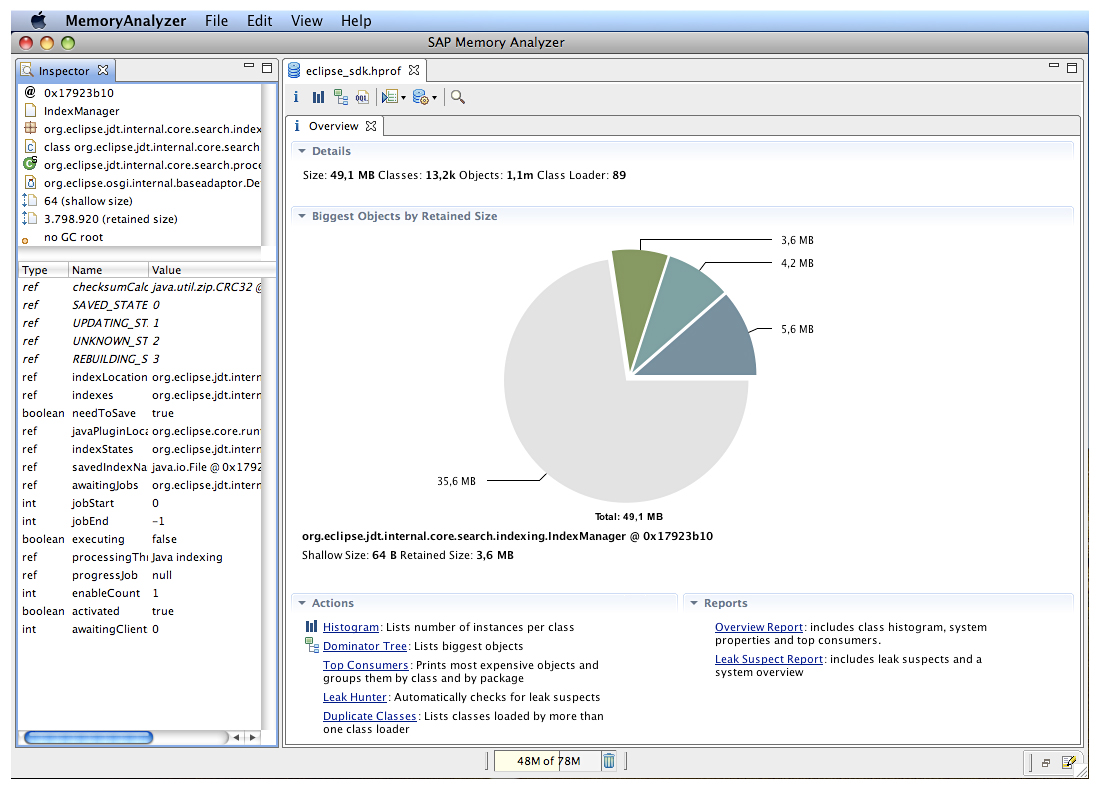Viewport: 1100px width, 789px height.
Task: Open the OQL query editor icon
Action: (x=362, y=97)
